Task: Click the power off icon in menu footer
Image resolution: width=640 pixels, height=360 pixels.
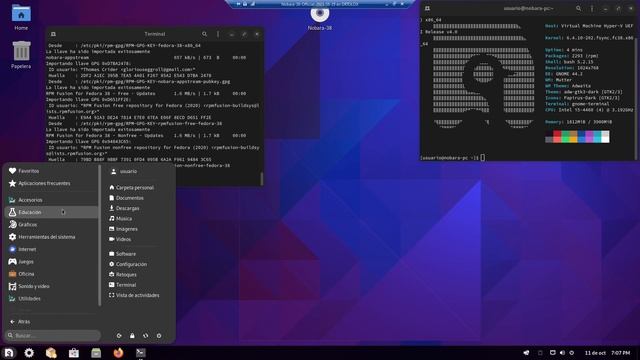Action: (x=159, y=336)
